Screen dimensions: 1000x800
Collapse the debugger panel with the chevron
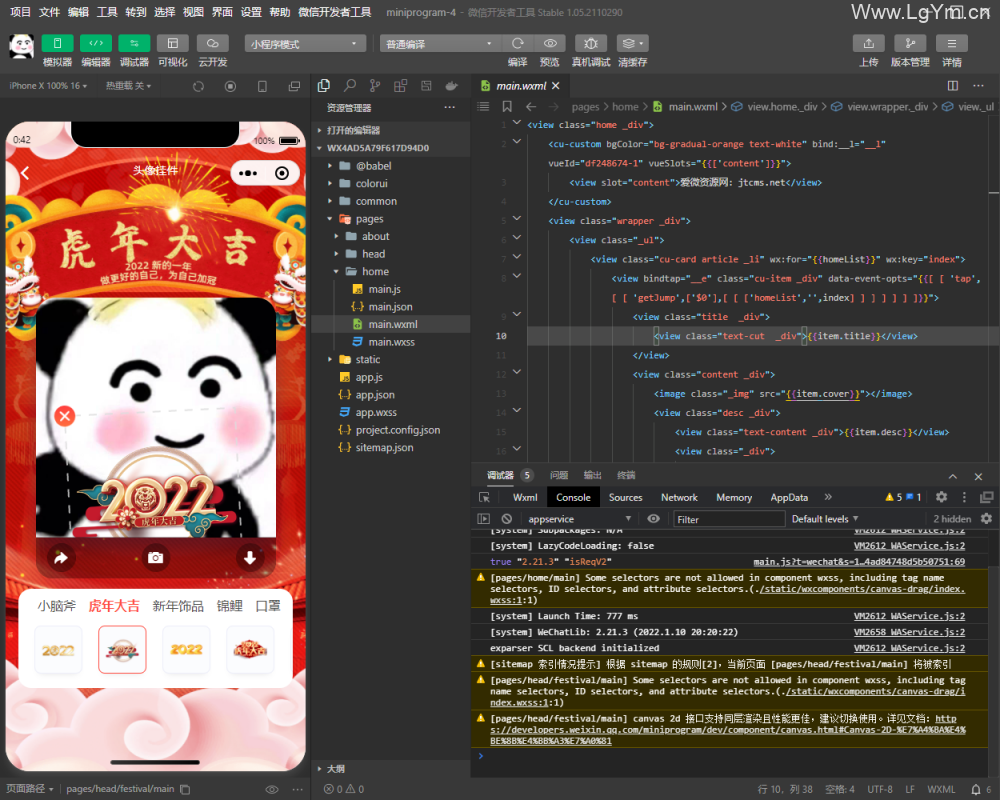(952, 477)
